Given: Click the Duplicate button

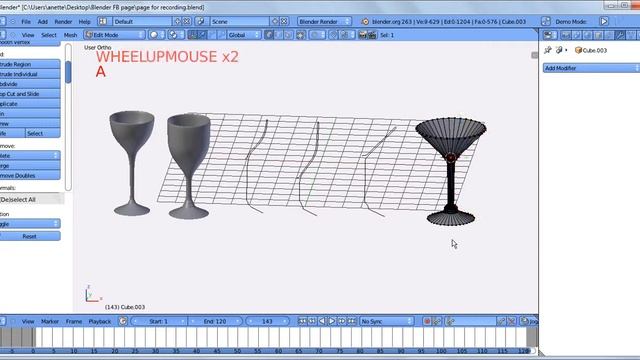Looking at the screenshot, I should click(x=30, y=104).
